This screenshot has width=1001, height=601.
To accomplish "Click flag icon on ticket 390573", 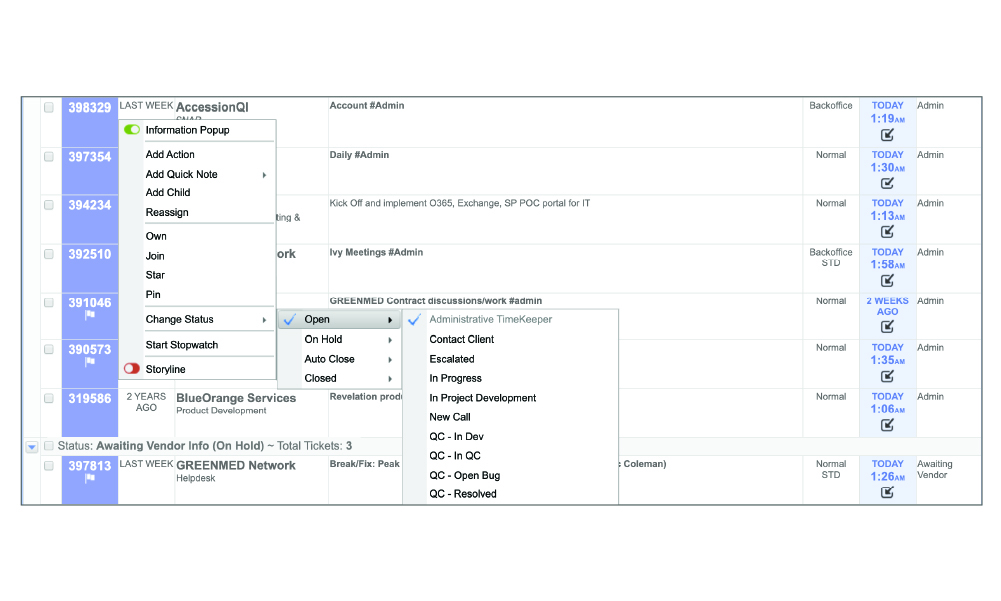I will click(89, 362).
